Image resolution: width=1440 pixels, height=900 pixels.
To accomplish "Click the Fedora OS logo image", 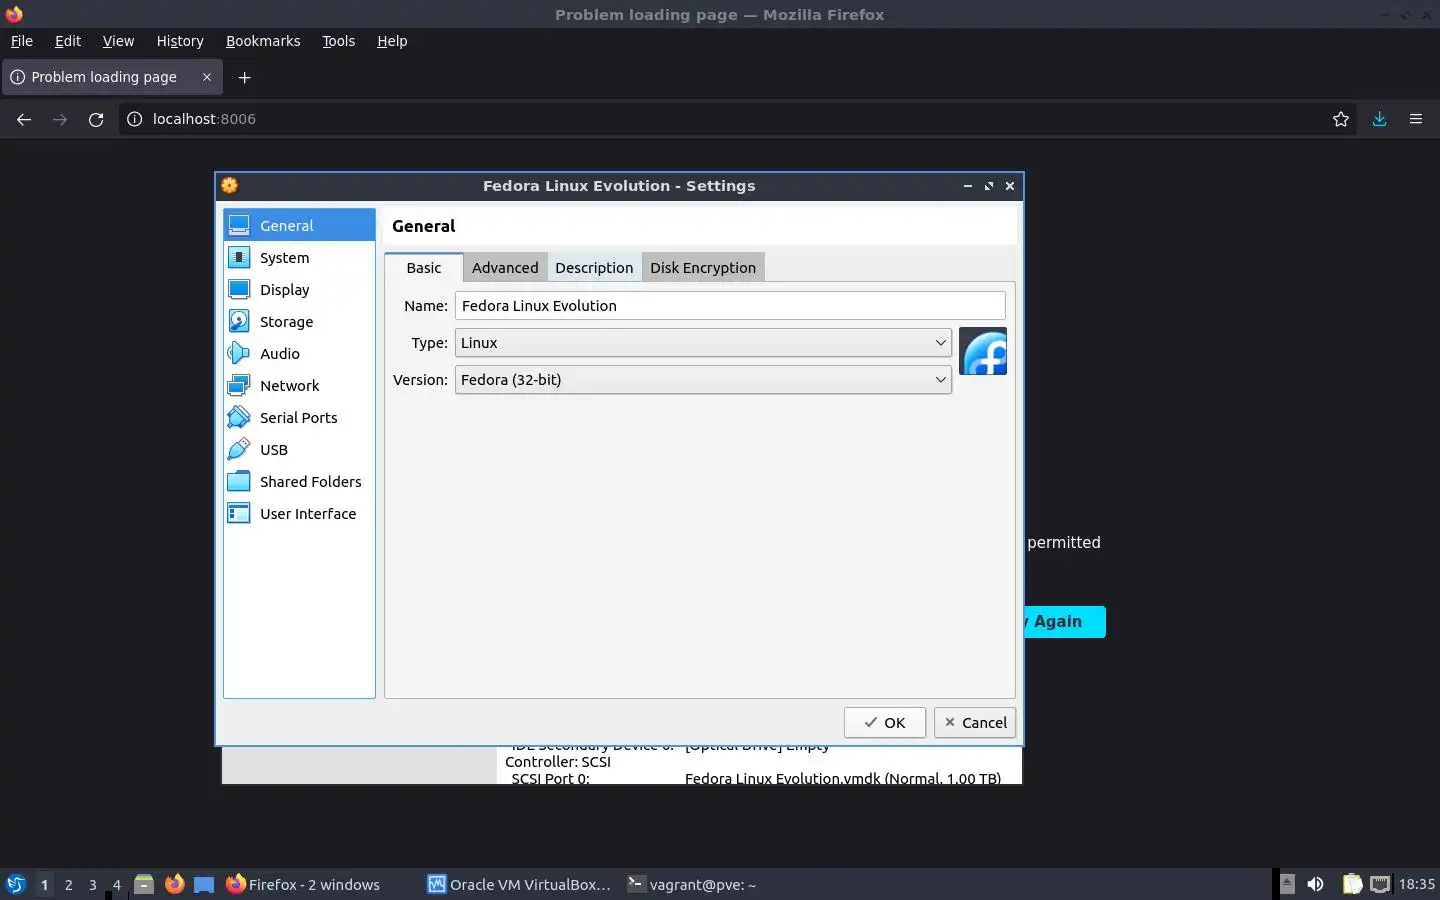I will (983, 351).
